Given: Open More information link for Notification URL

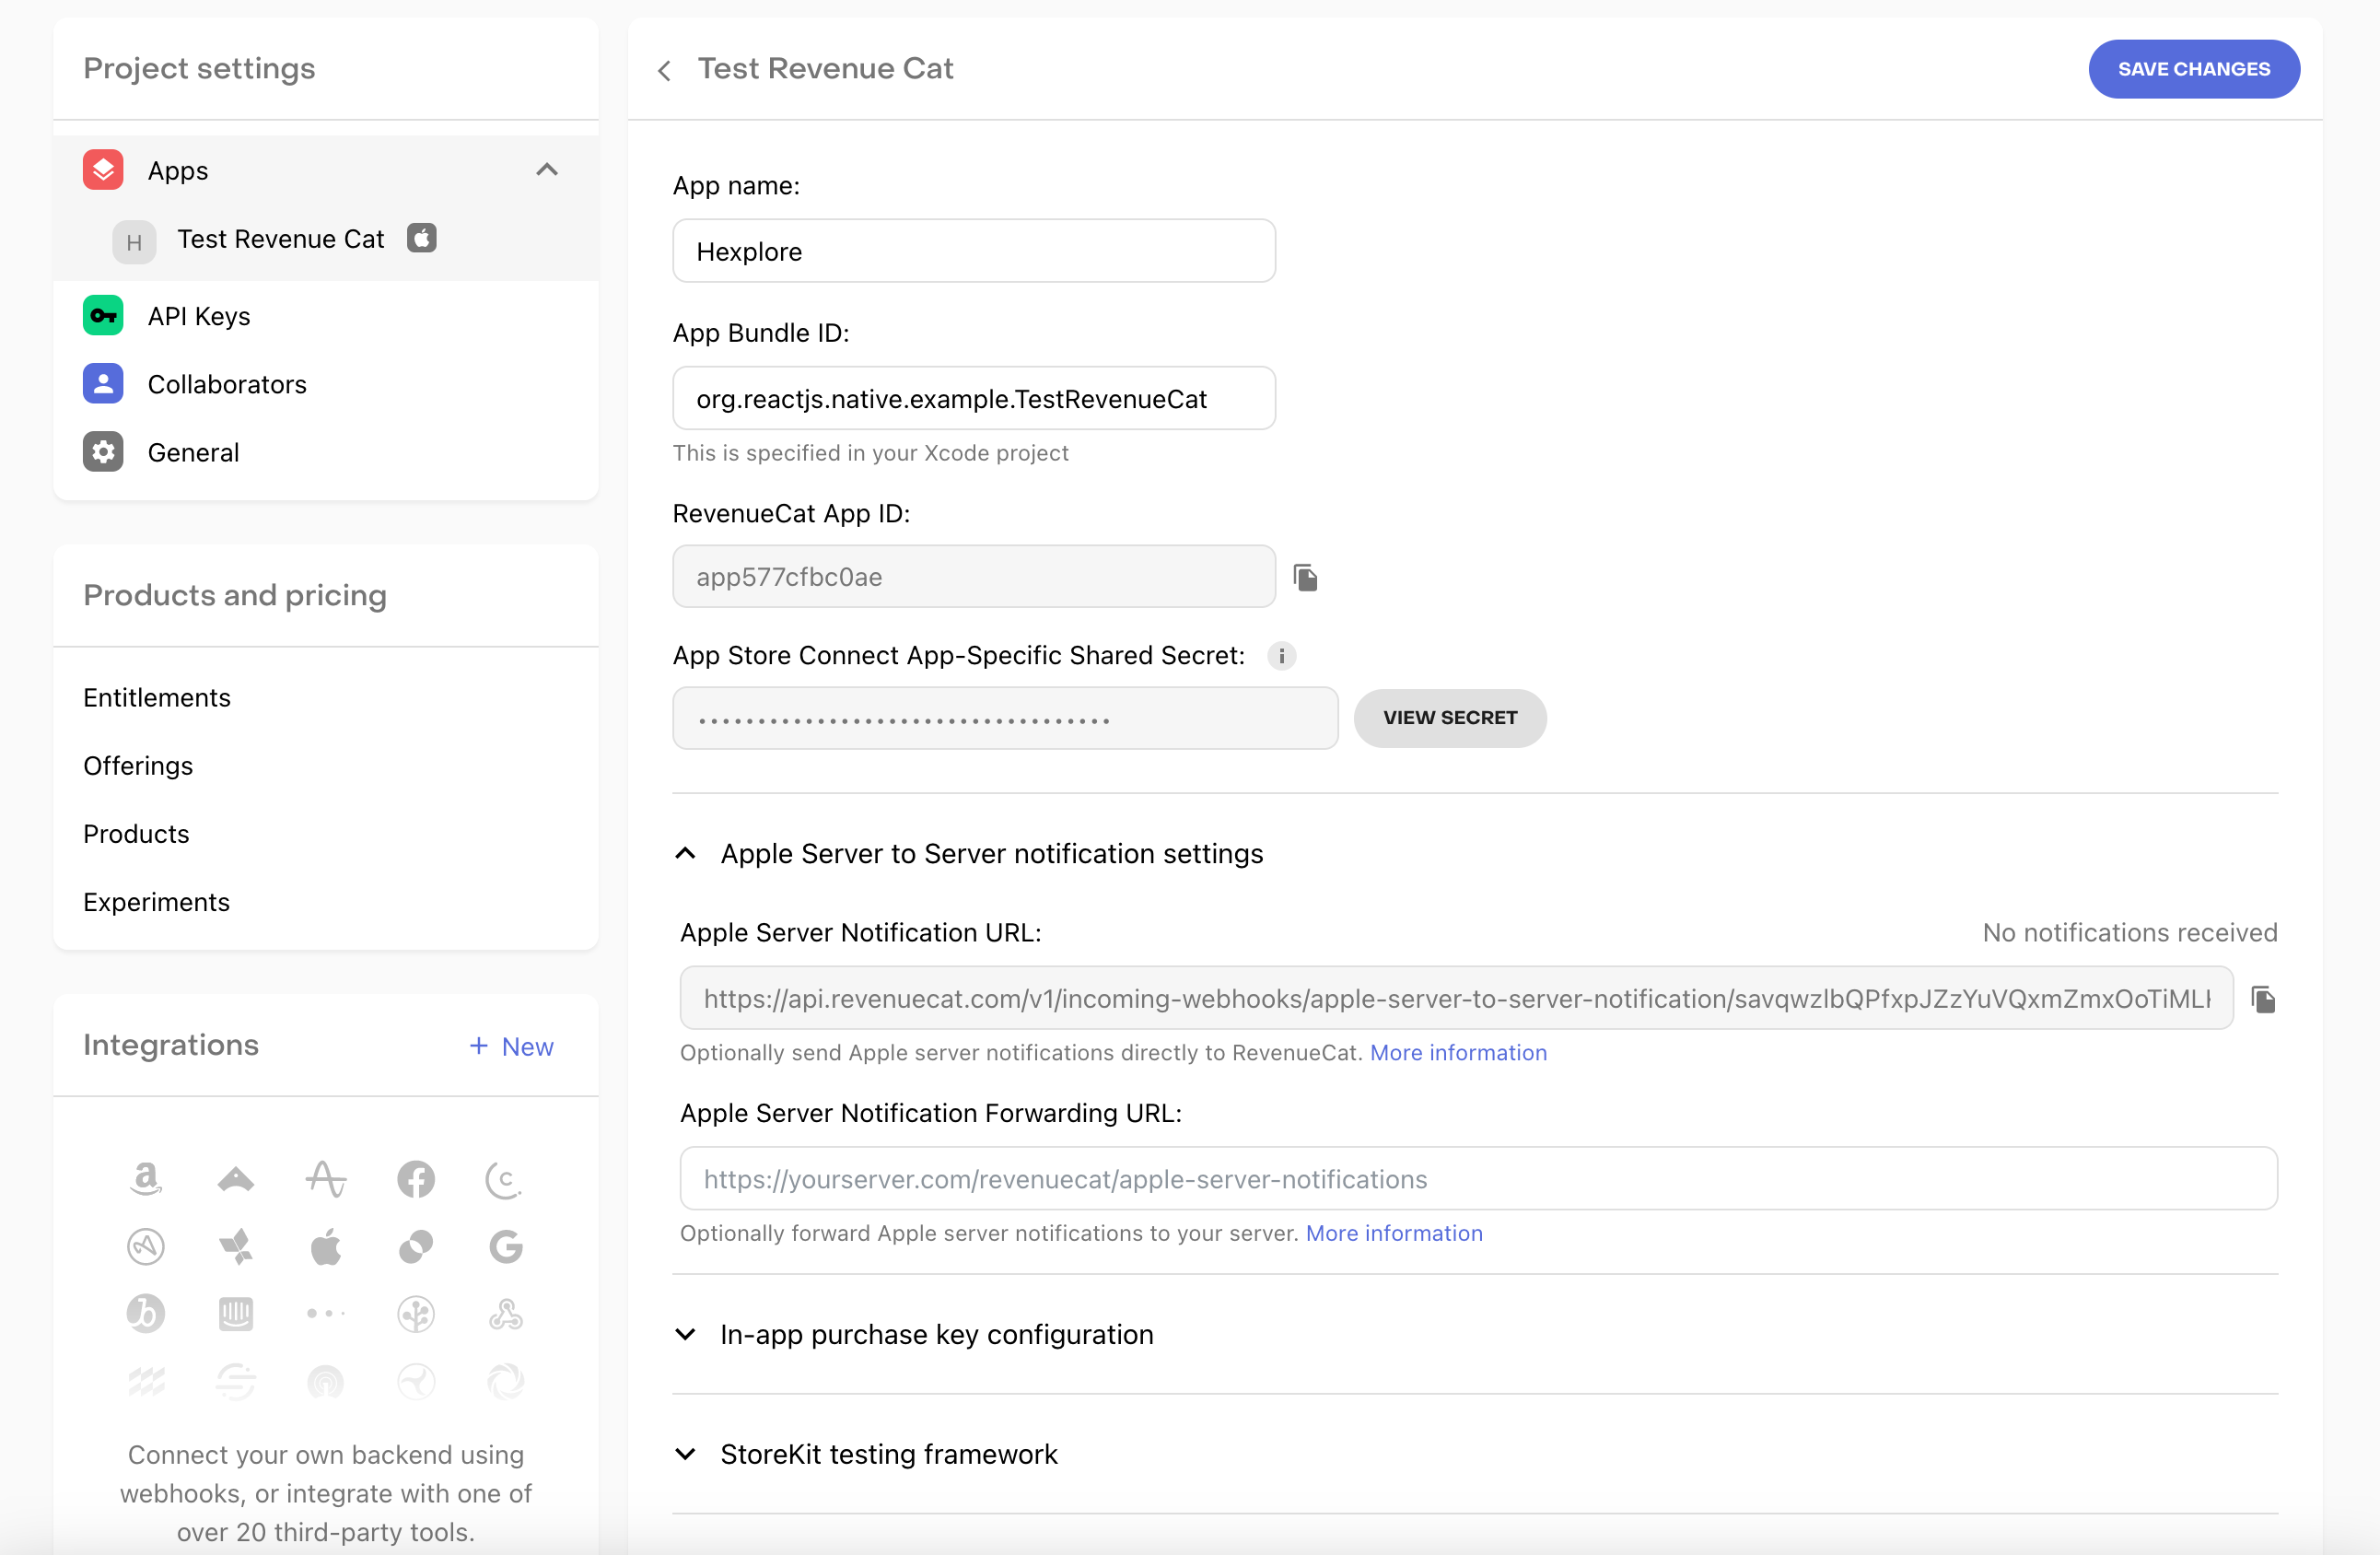Looking at the screenshot, I should [1458, 1053].
